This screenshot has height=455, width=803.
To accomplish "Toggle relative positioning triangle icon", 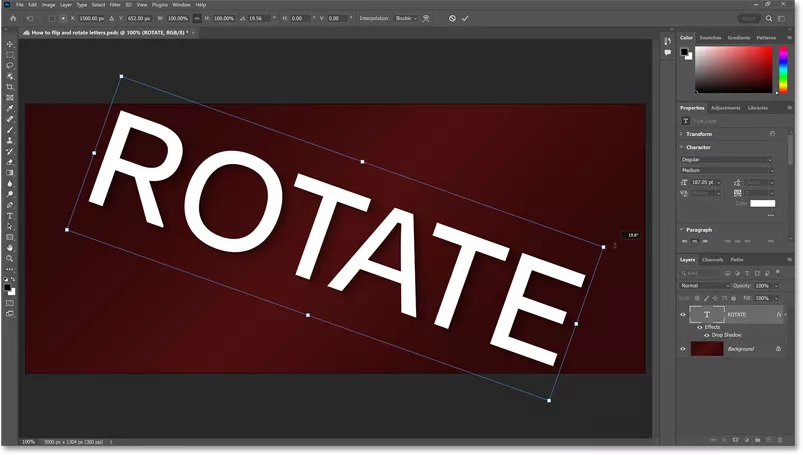I will click(x=112, y=18).
